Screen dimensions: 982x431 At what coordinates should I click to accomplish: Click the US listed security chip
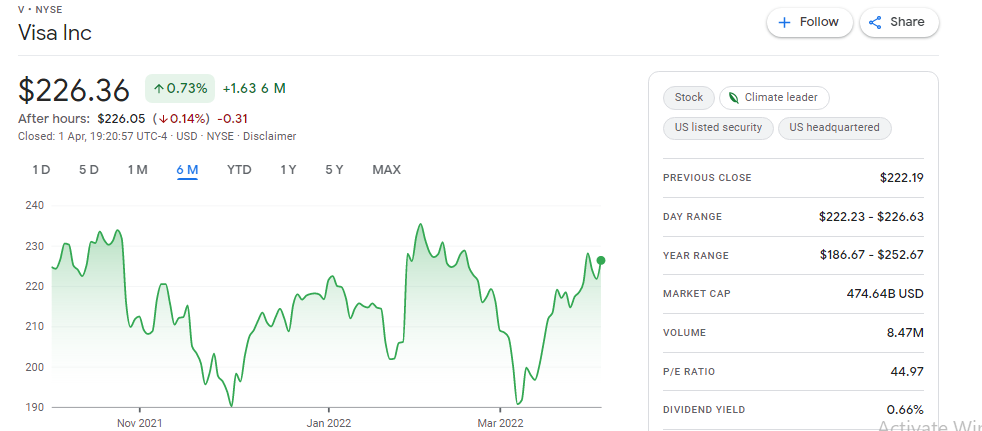coord(718,128)
